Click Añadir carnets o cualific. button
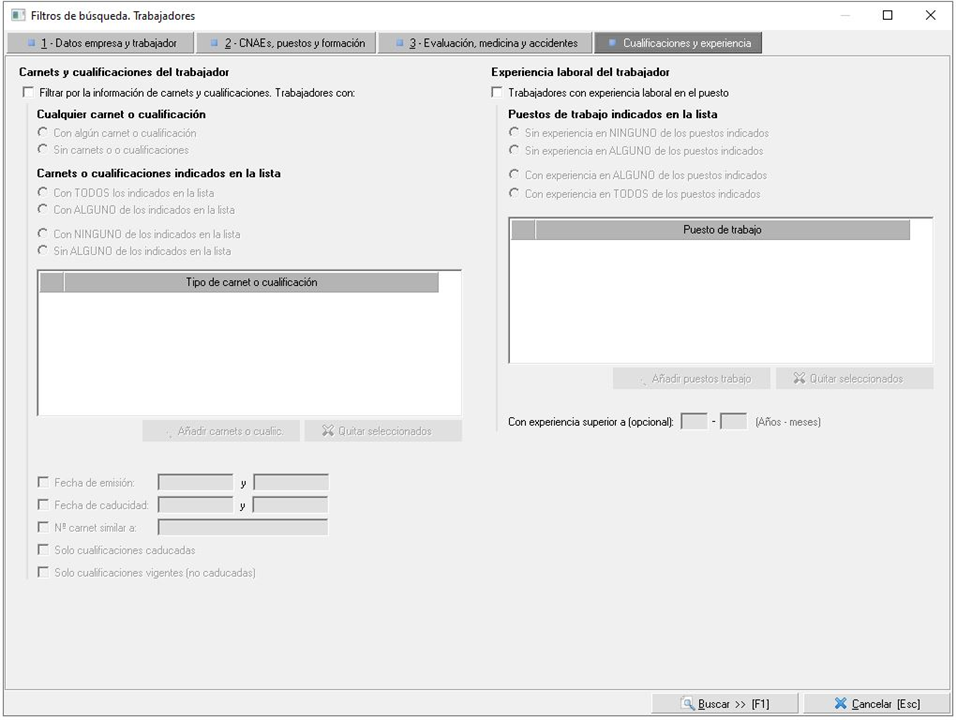 [221, 431]
